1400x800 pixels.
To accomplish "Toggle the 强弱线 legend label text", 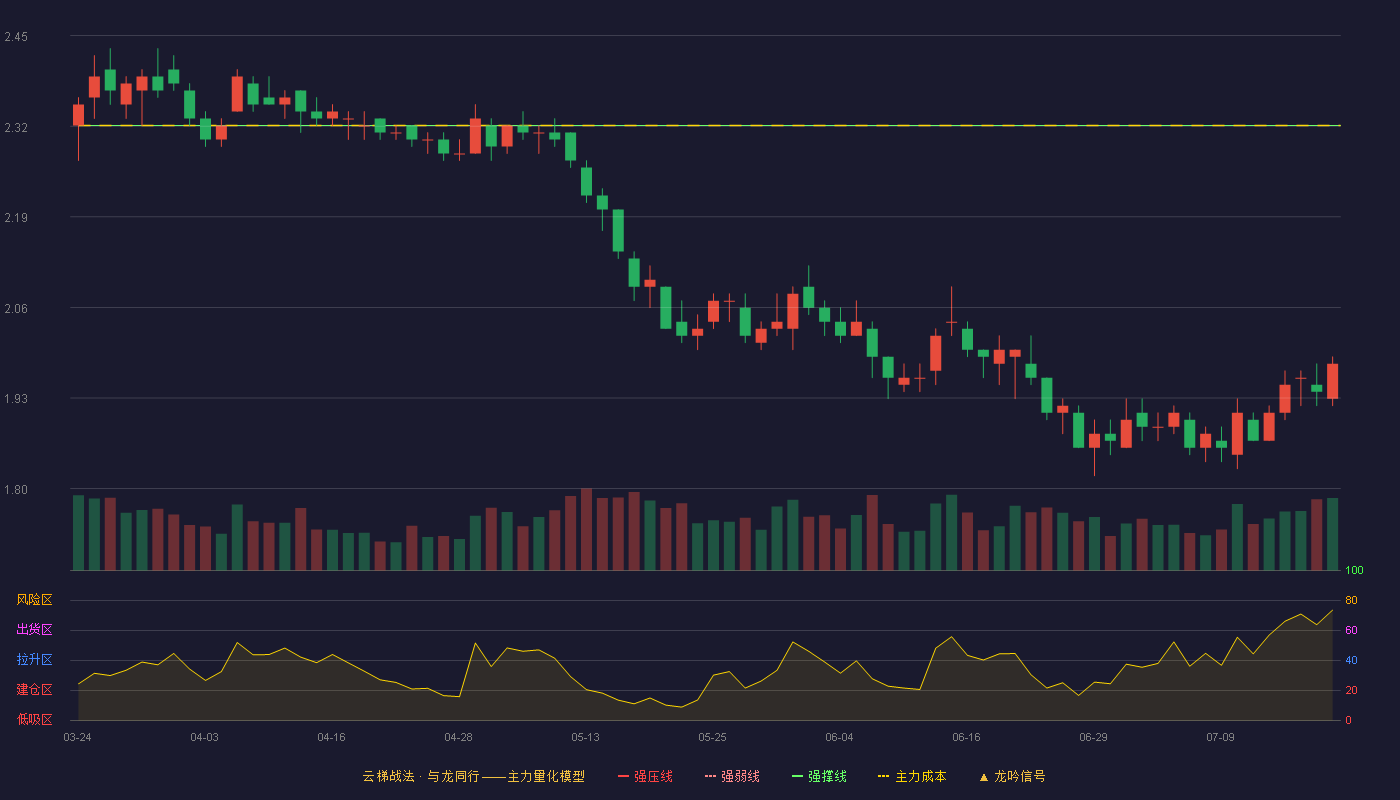I will point(740,776).
